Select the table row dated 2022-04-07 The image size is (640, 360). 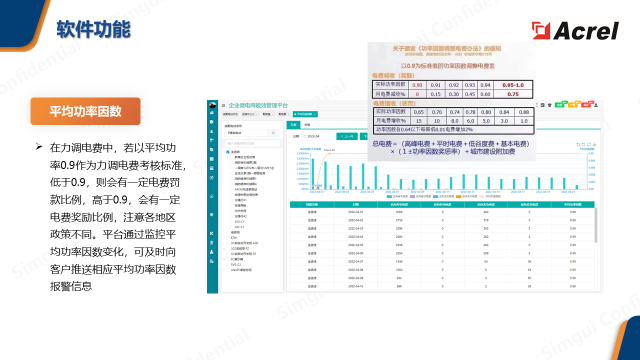point(442,262)
